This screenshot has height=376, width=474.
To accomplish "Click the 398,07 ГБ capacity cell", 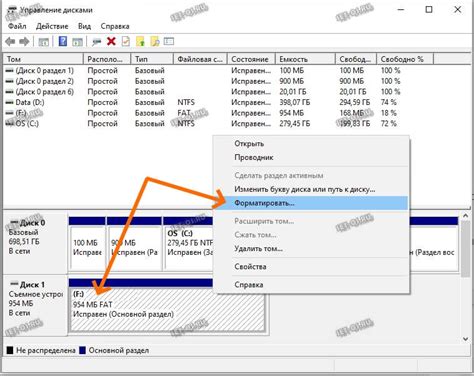I will [295, 102].
